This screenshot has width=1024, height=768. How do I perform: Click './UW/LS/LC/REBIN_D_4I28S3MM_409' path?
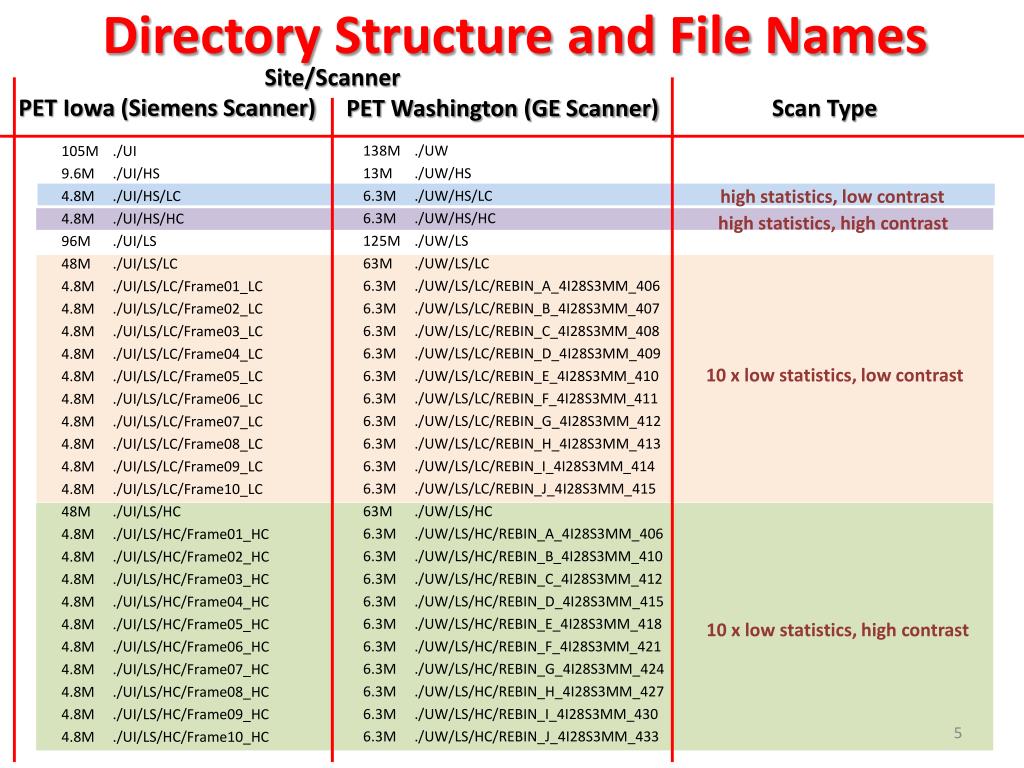click(x=537, y=353)
